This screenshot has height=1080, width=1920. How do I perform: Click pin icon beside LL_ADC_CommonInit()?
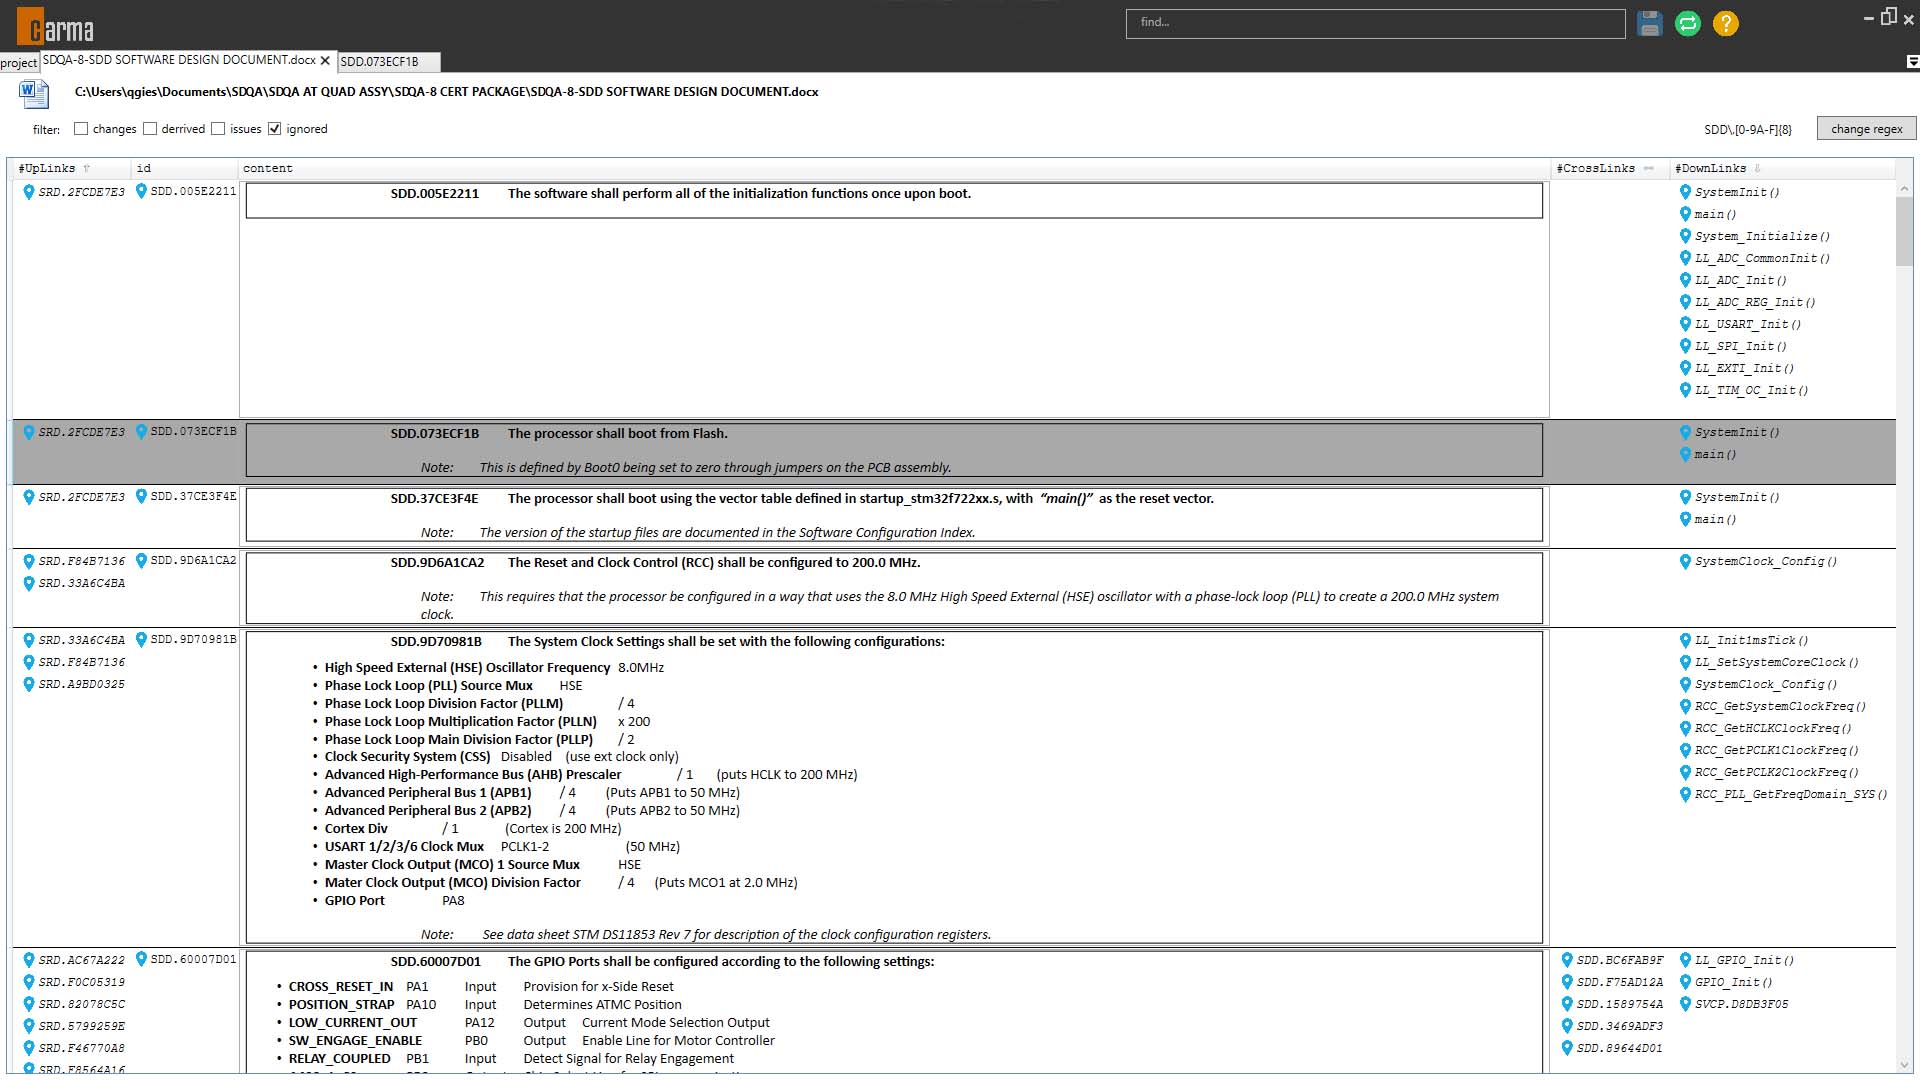[x=1685, y=258]
